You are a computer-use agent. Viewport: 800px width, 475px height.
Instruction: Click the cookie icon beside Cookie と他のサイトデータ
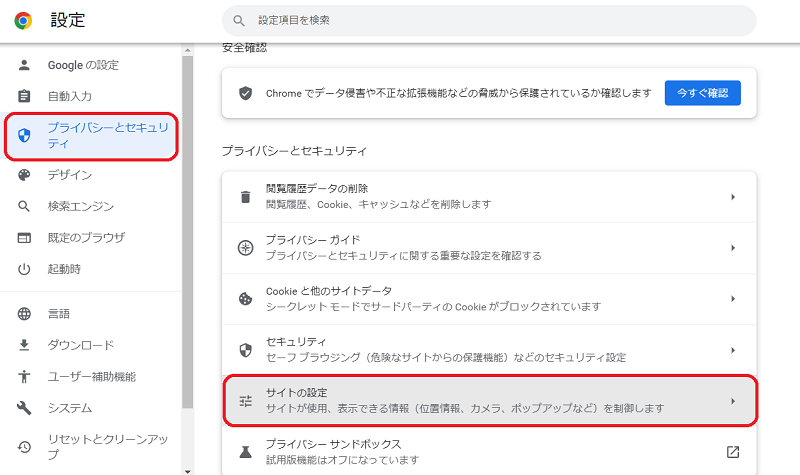pyautogui.click(x=245, y=298)
